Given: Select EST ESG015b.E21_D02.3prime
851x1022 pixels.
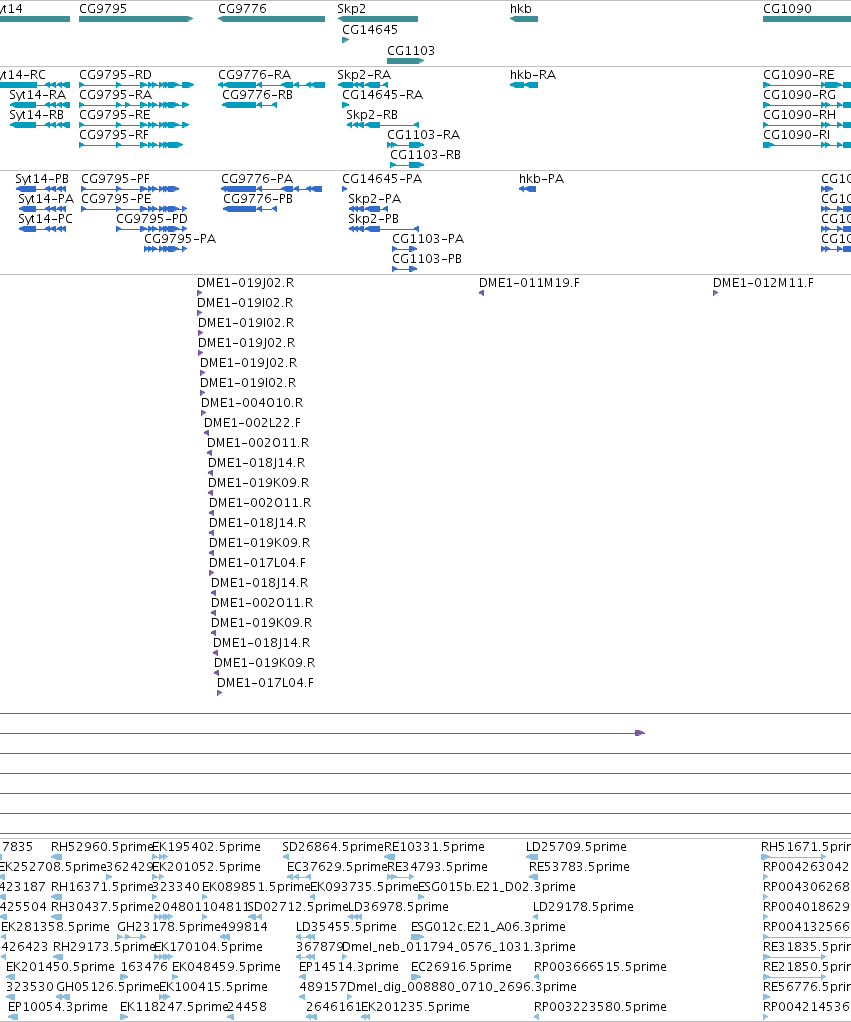Looking at the screenshot, I should [x=497, y=886].
